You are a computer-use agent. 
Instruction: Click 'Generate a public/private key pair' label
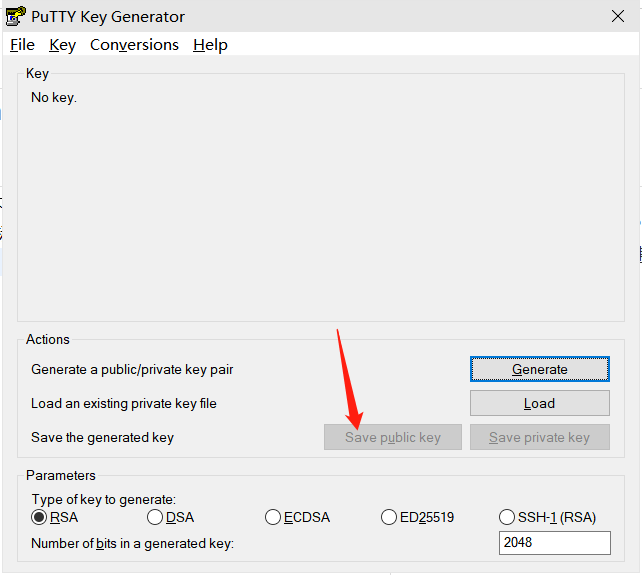pos(132,369)
